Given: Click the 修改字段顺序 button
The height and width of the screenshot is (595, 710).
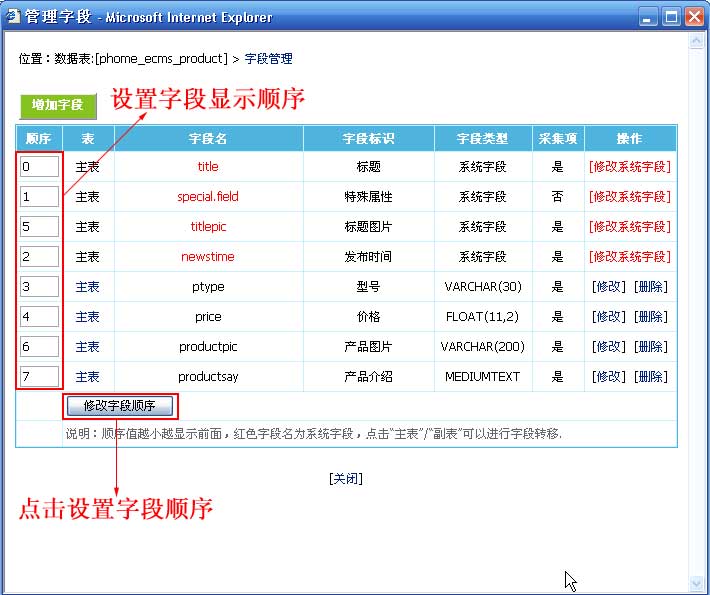Looking at the screenshot, I should tap(119, 406).
